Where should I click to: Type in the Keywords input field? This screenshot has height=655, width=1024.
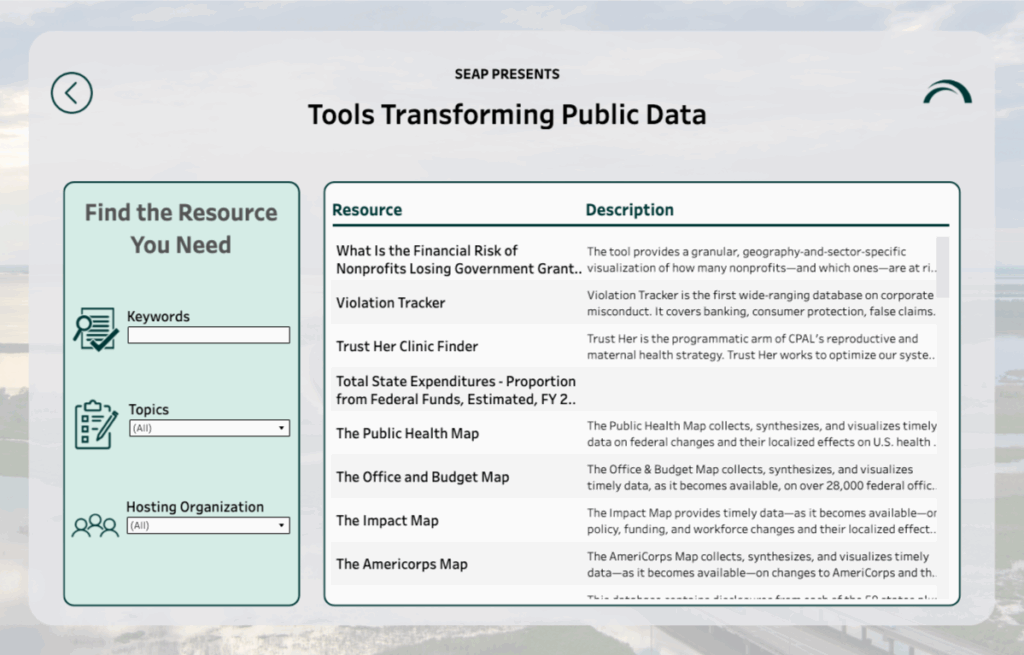pyautogui.click(x=208, y=336)
